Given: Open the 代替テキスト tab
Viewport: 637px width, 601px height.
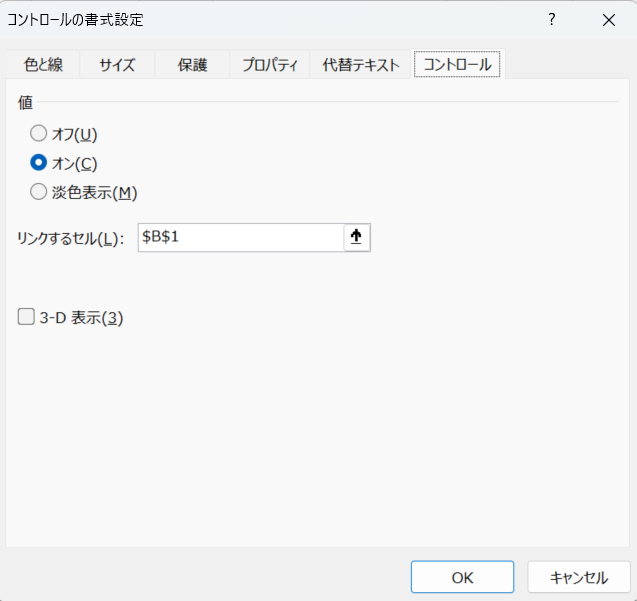Looking at the screenshot, I should pyautogui.click(x=361, y=65).
